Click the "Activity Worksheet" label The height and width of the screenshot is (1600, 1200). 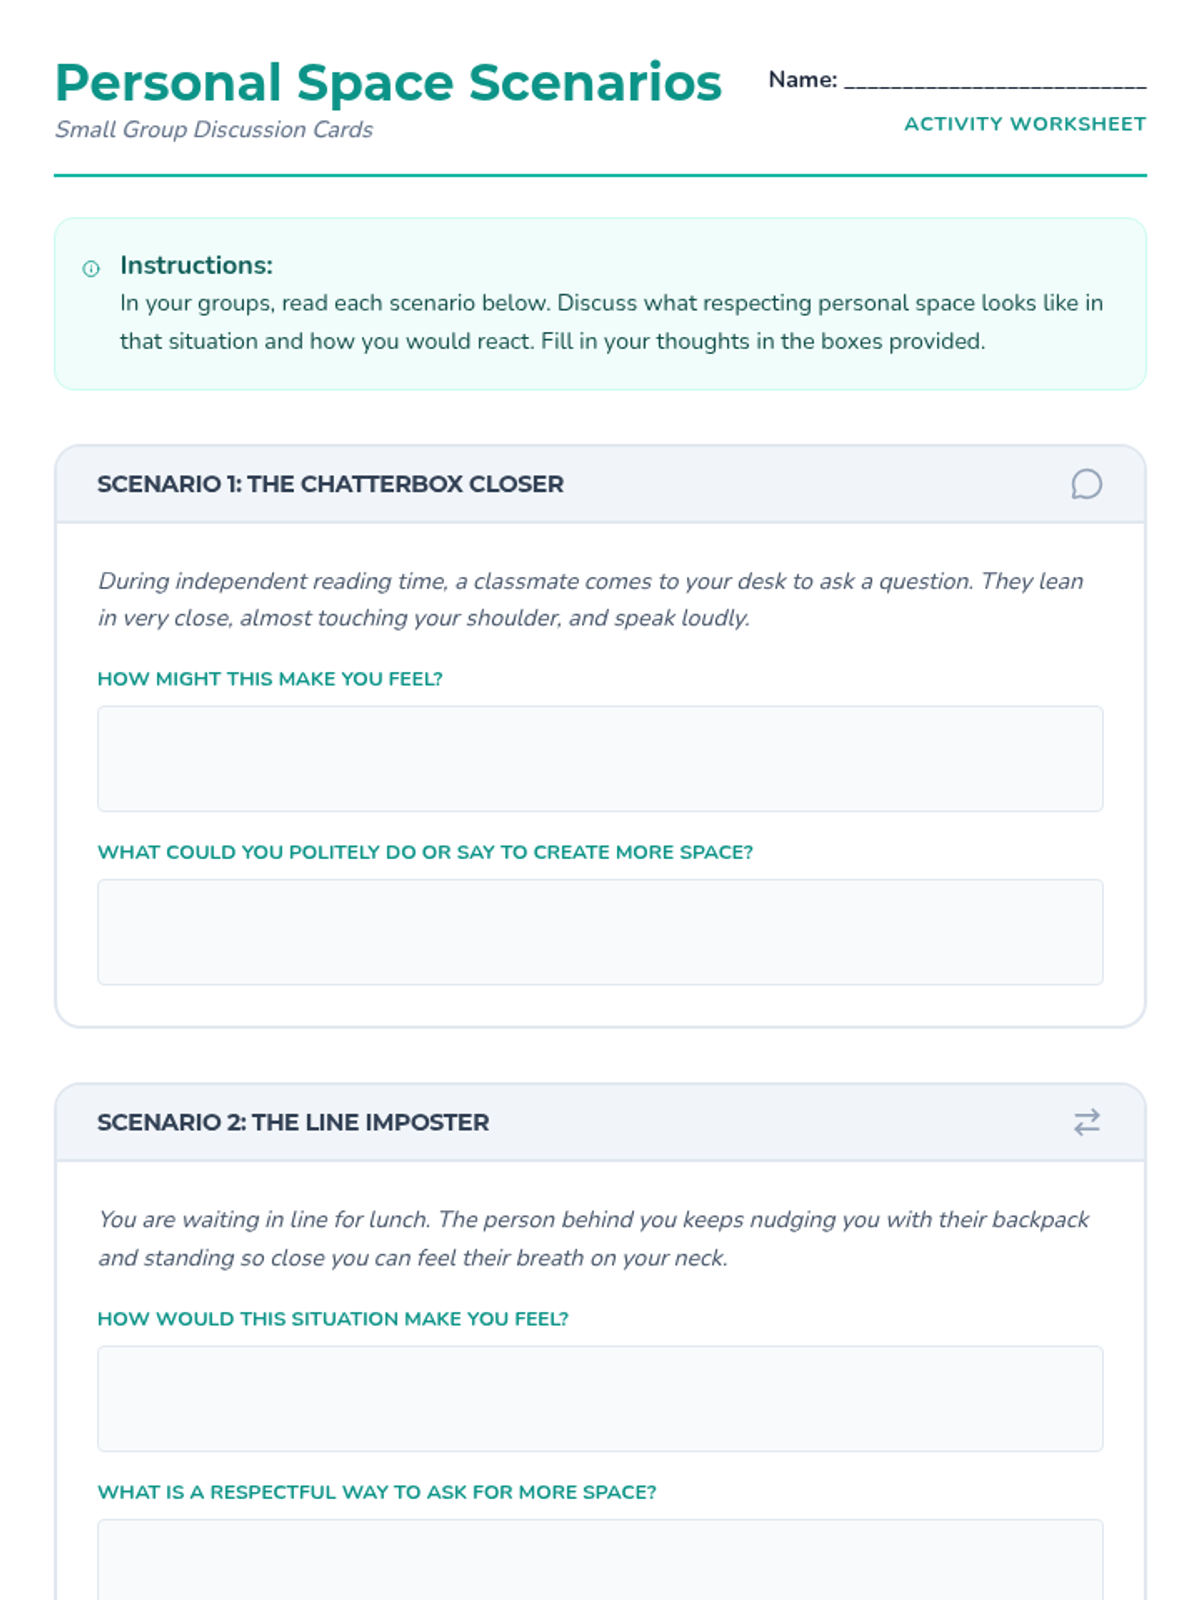[1025, 124]
